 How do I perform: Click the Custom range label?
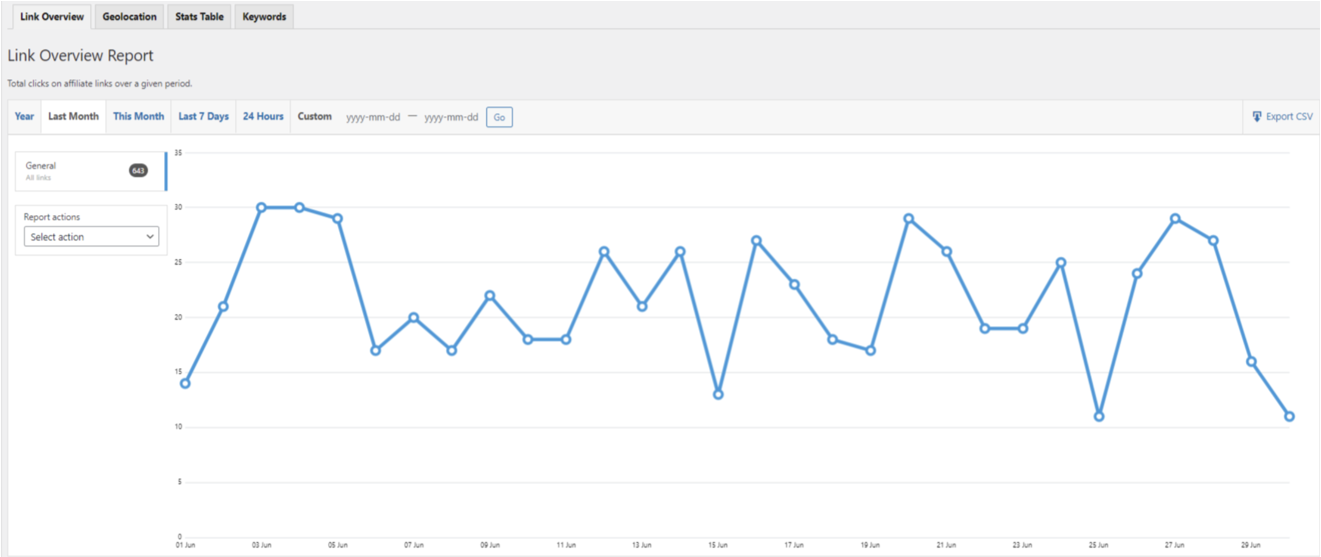pos(314,116)
